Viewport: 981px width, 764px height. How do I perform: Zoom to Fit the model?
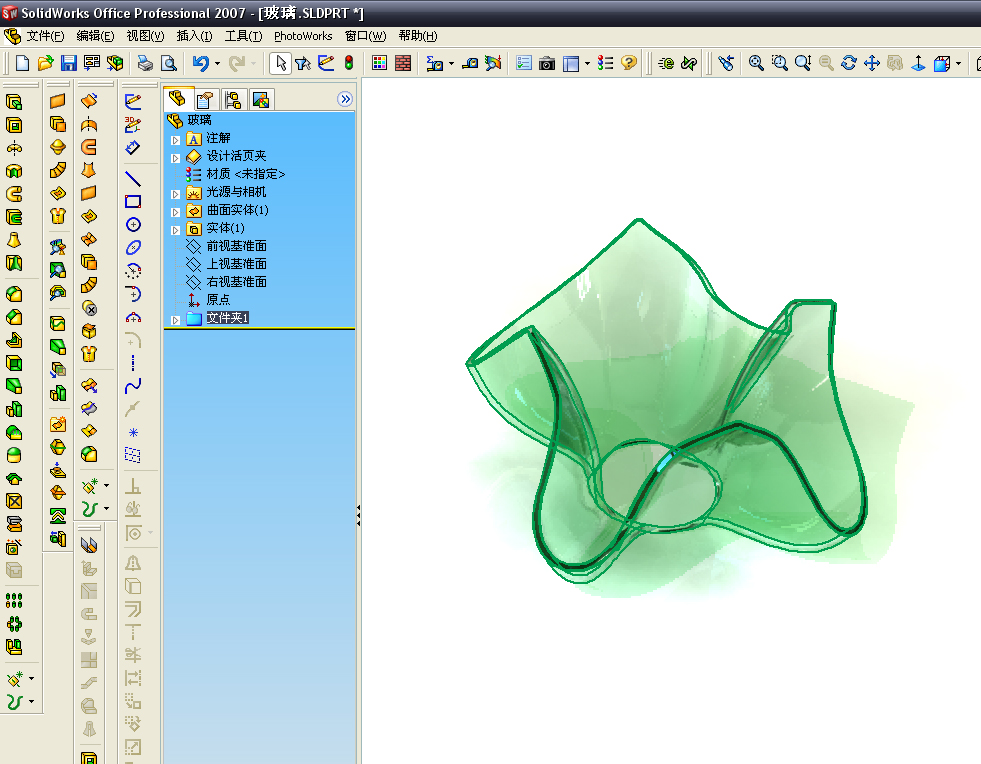(x=756, y=63)
